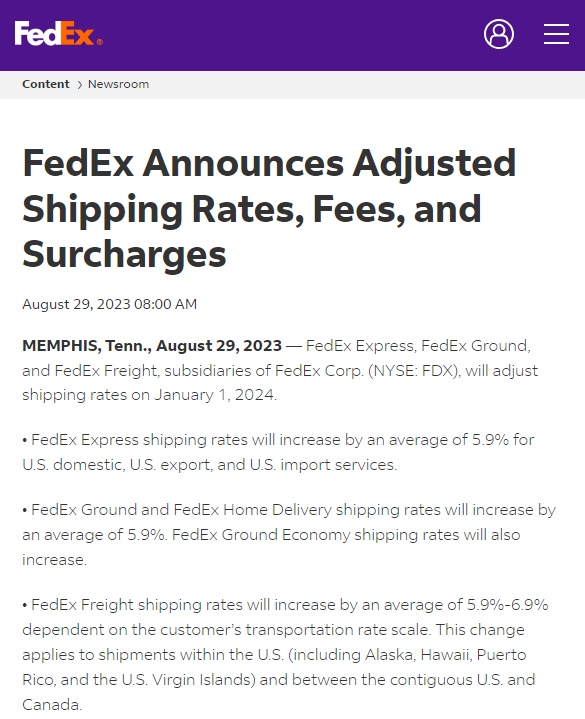Click the (NYSE: FDX) ticker text
585x719 pixels.
coord(414,371)
